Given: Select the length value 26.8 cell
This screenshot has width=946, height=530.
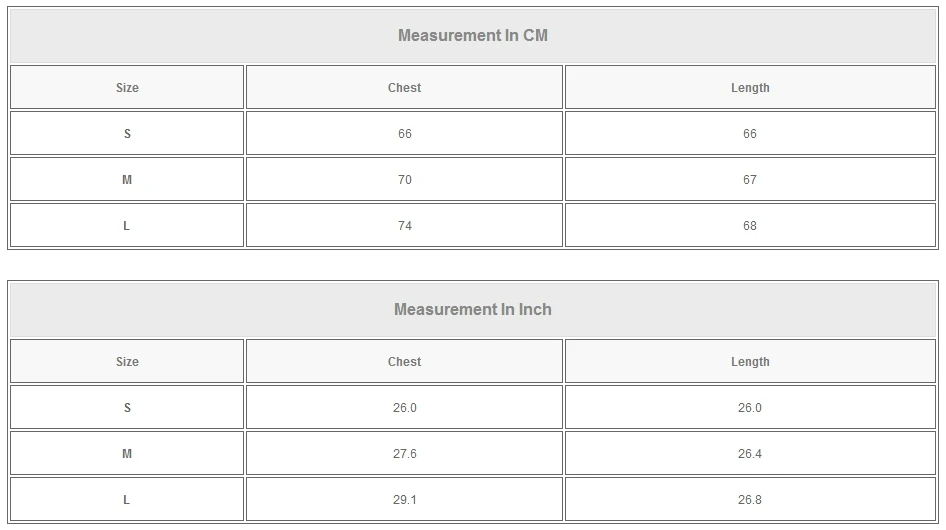Looking at the screenshot, I should [x=750, y=500].
